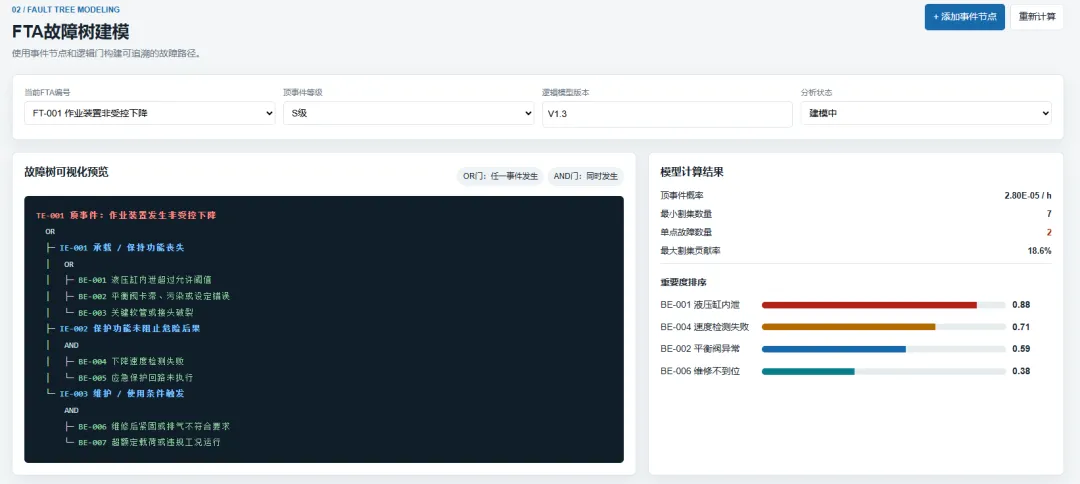Select BE-001 液压缸内泄超过允许阈值 node
The image size is (1080, 484).
145,280
